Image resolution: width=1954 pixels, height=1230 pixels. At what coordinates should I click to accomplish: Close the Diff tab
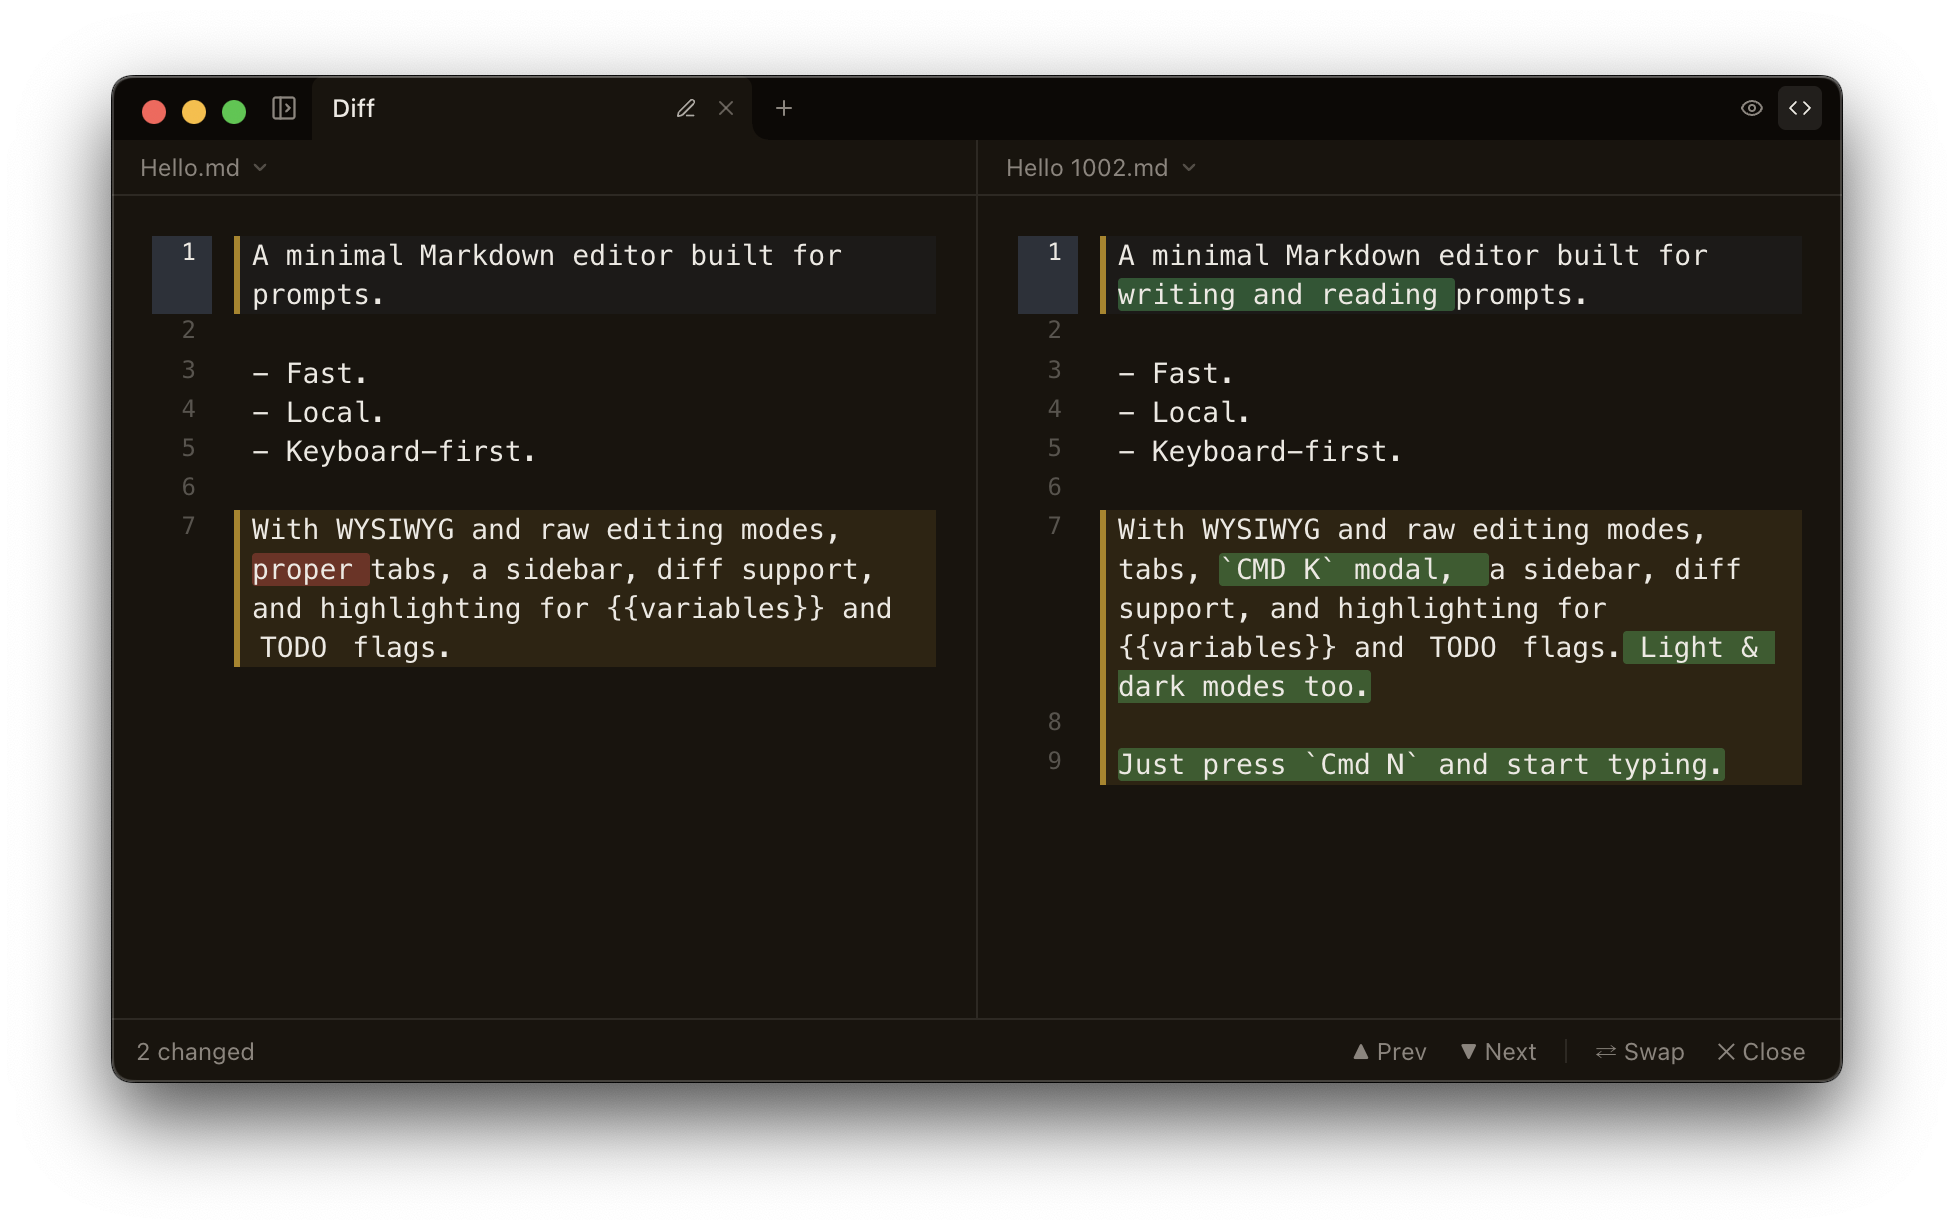click(726, 108)
